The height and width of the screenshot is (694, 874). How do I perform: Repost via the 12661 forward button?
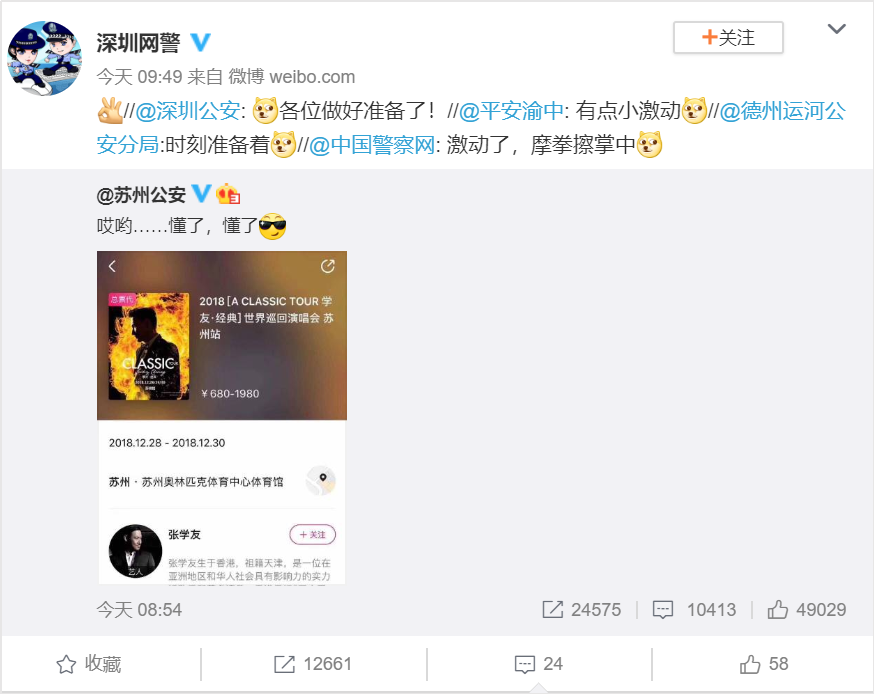coord(313,664)
